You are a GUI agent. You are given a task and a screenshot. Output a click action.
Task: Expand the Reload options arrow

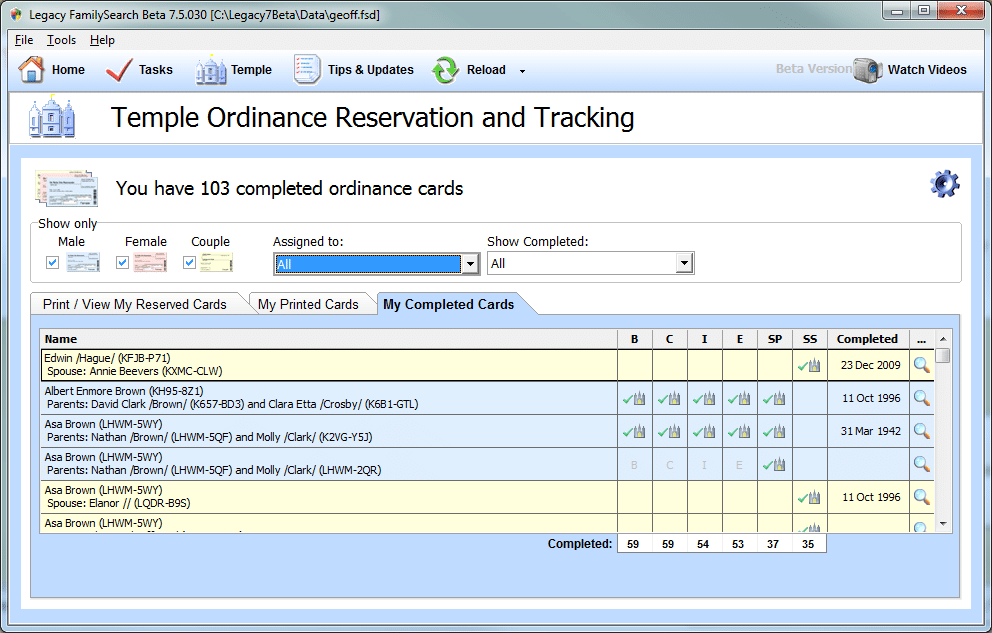522,71
